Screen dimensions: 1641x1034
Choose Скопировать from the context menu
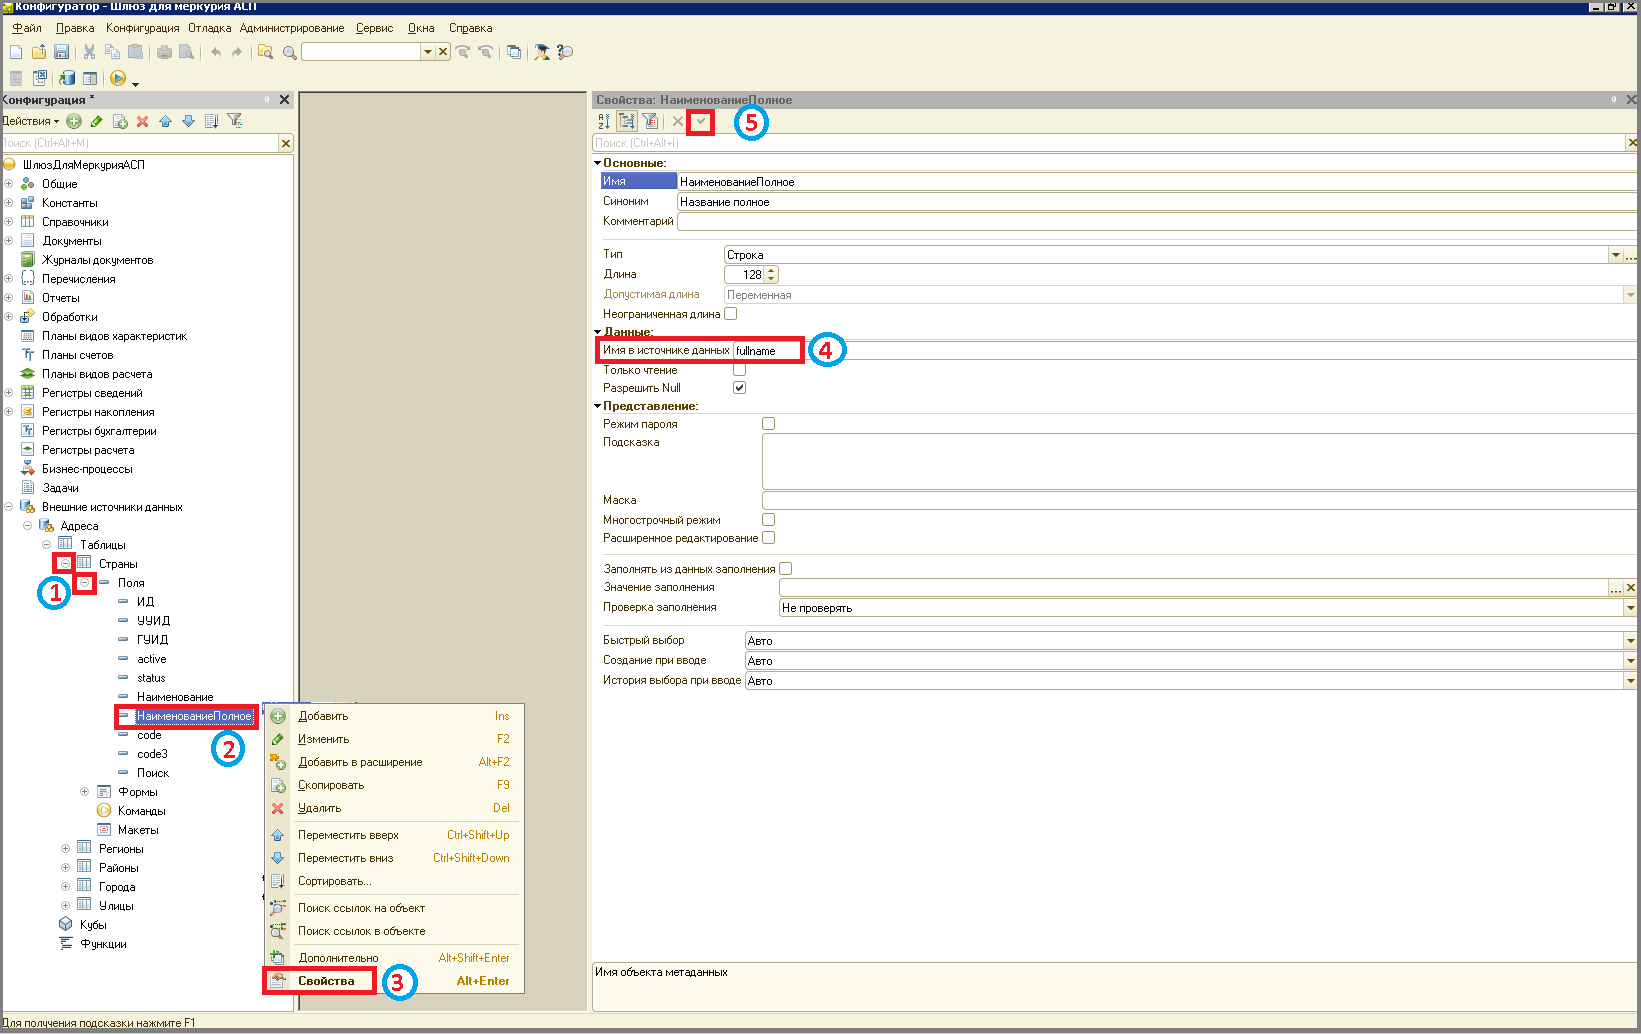pyautogui.click(x=331, y=785)
